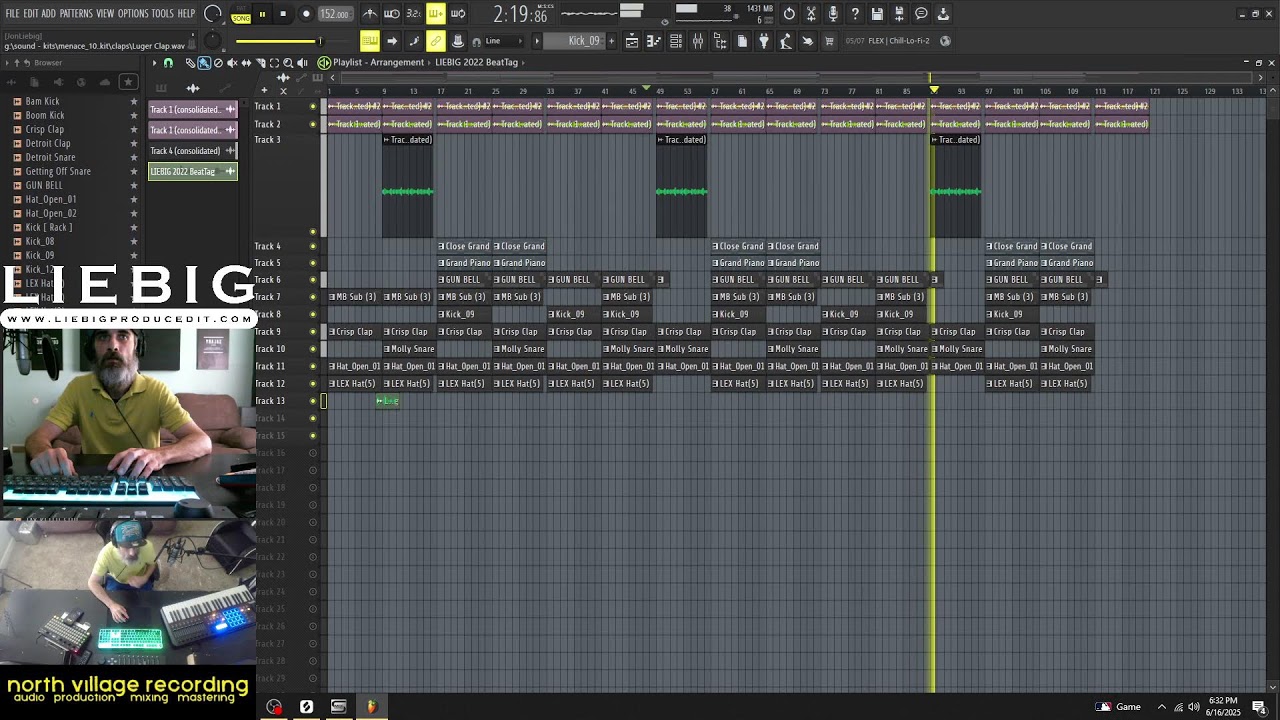Viewport: 1280px width, 720px height.
Task: Open the view browser icon
Action: click(x=720, y=41)
